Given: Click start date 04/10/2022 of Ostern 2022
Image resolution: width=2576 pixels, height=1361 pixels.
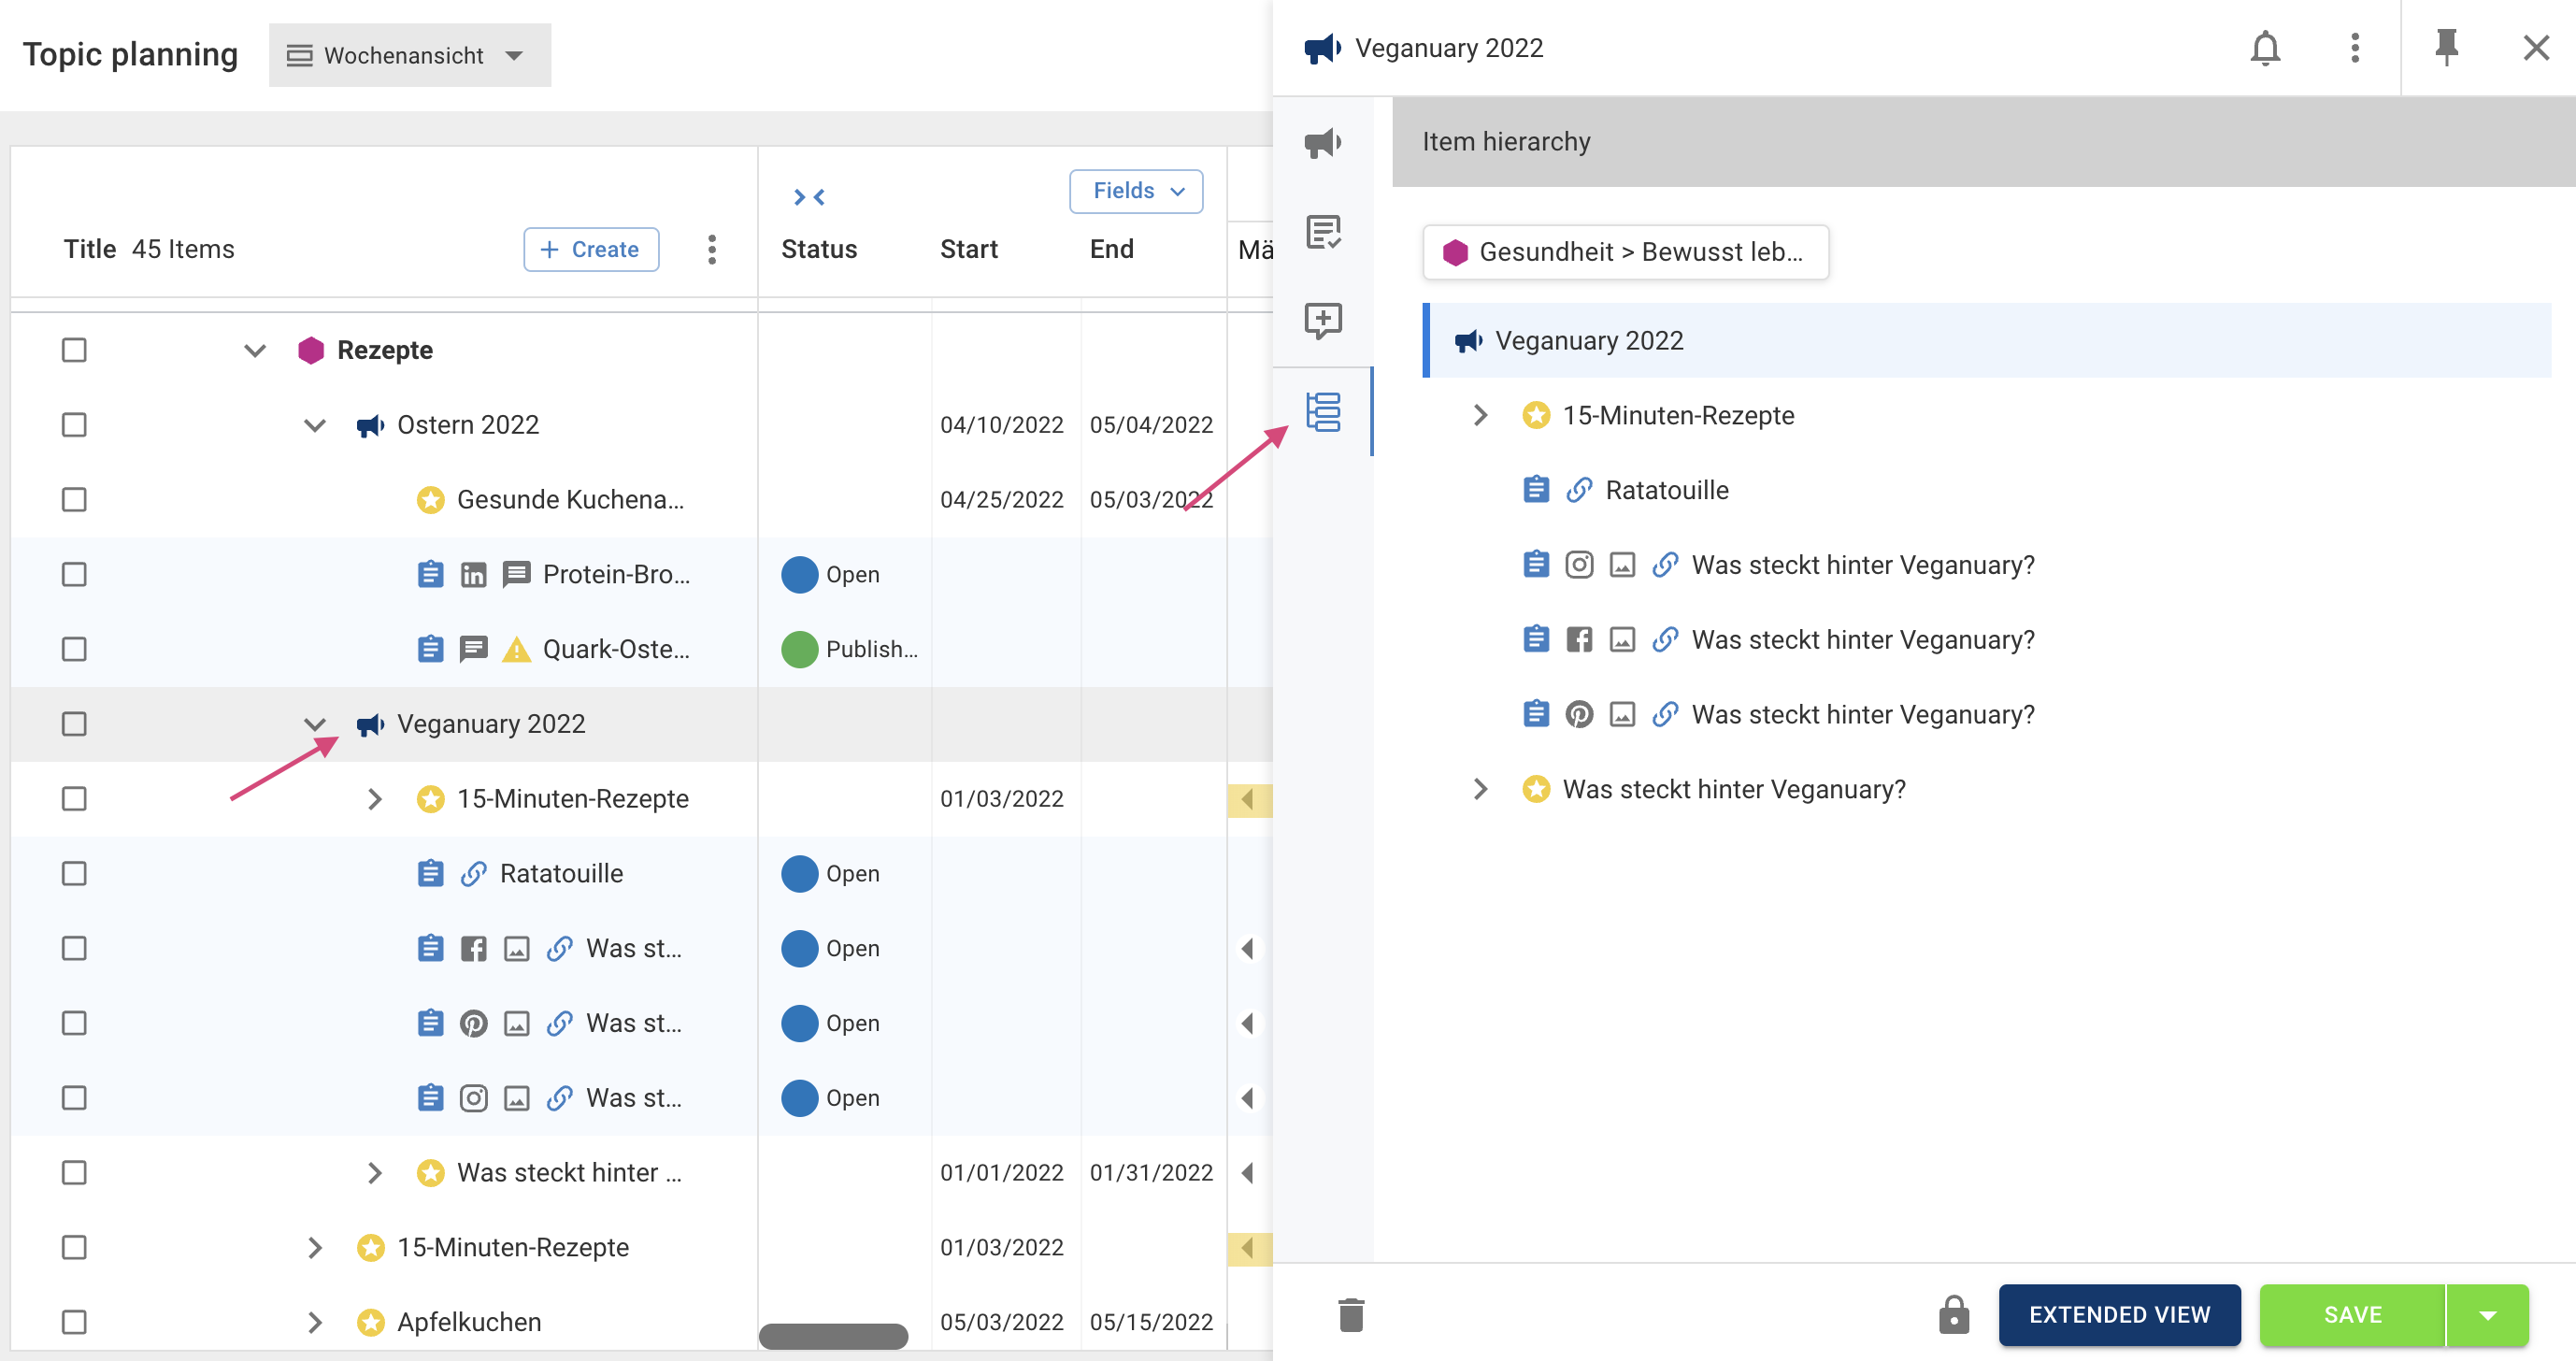Looking at the screenshot, I should point(1001,425).
